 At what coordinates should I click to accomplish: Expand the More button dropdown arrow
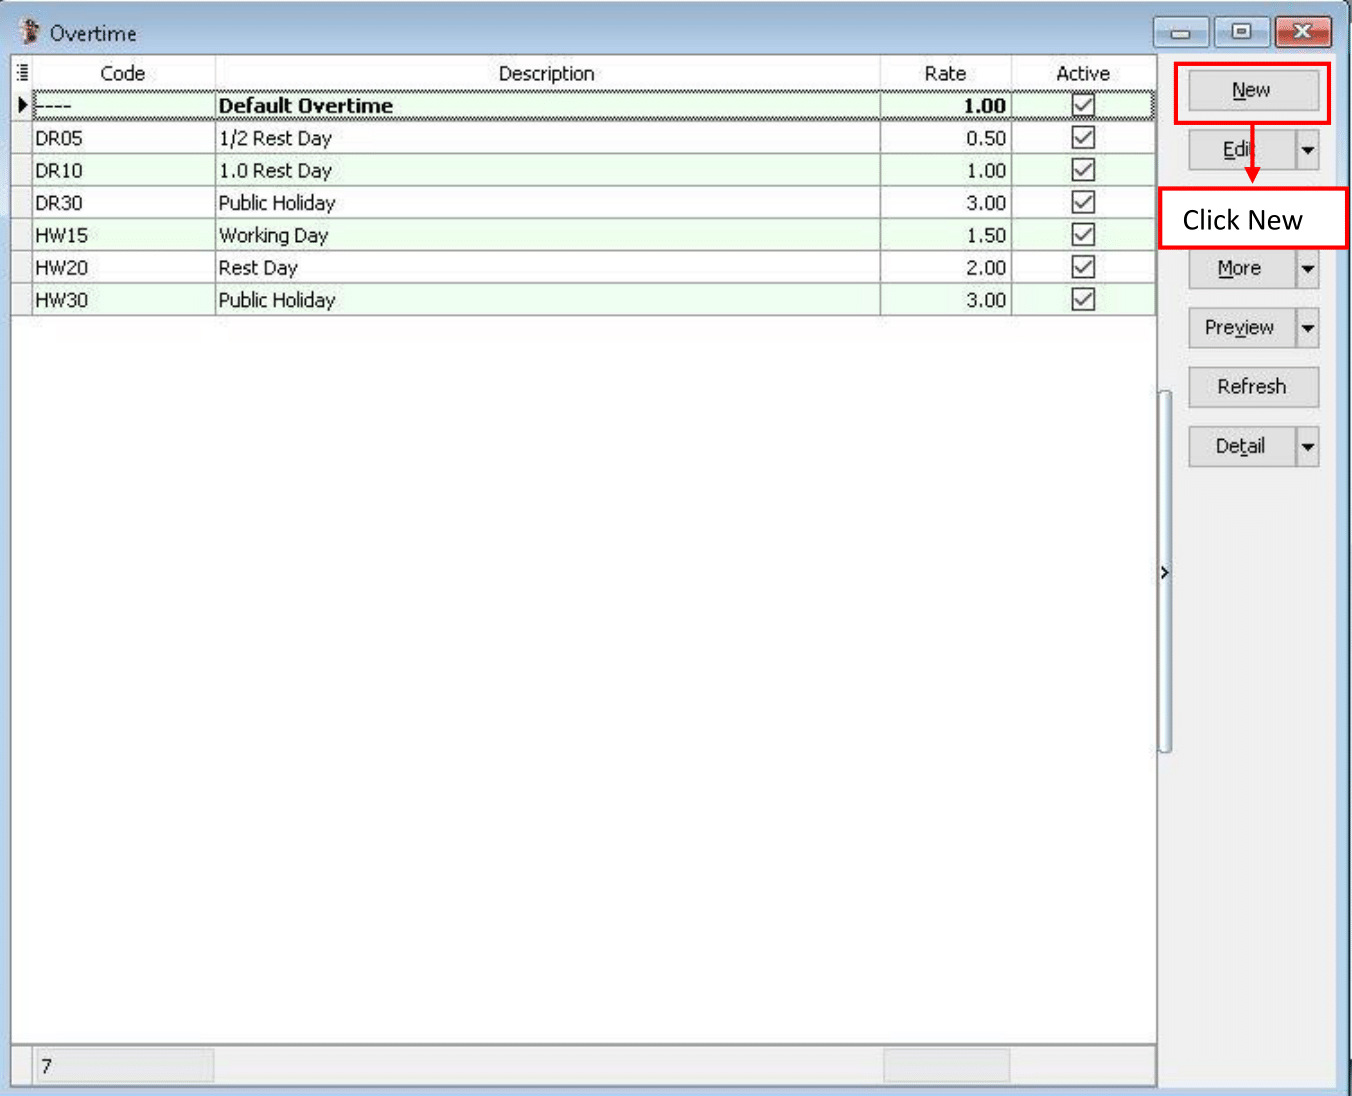[x=1308, y=268]
